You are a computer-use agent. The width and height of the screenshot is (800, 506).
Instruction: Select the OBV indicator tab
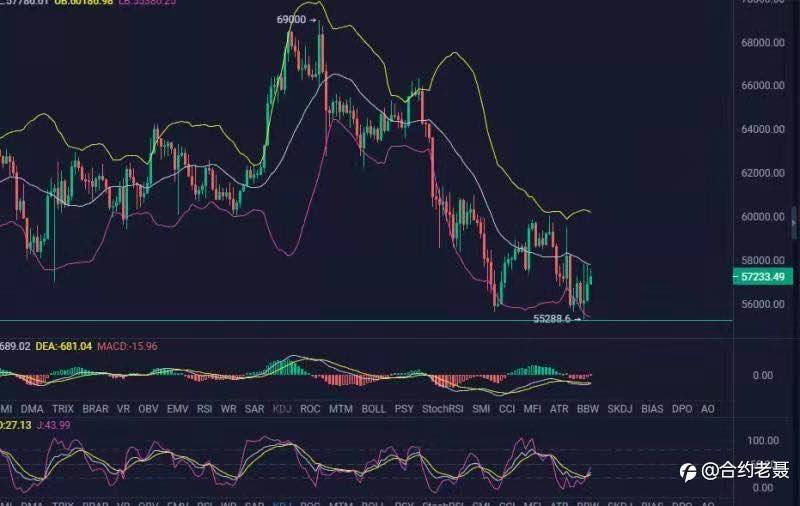point(148,409)
